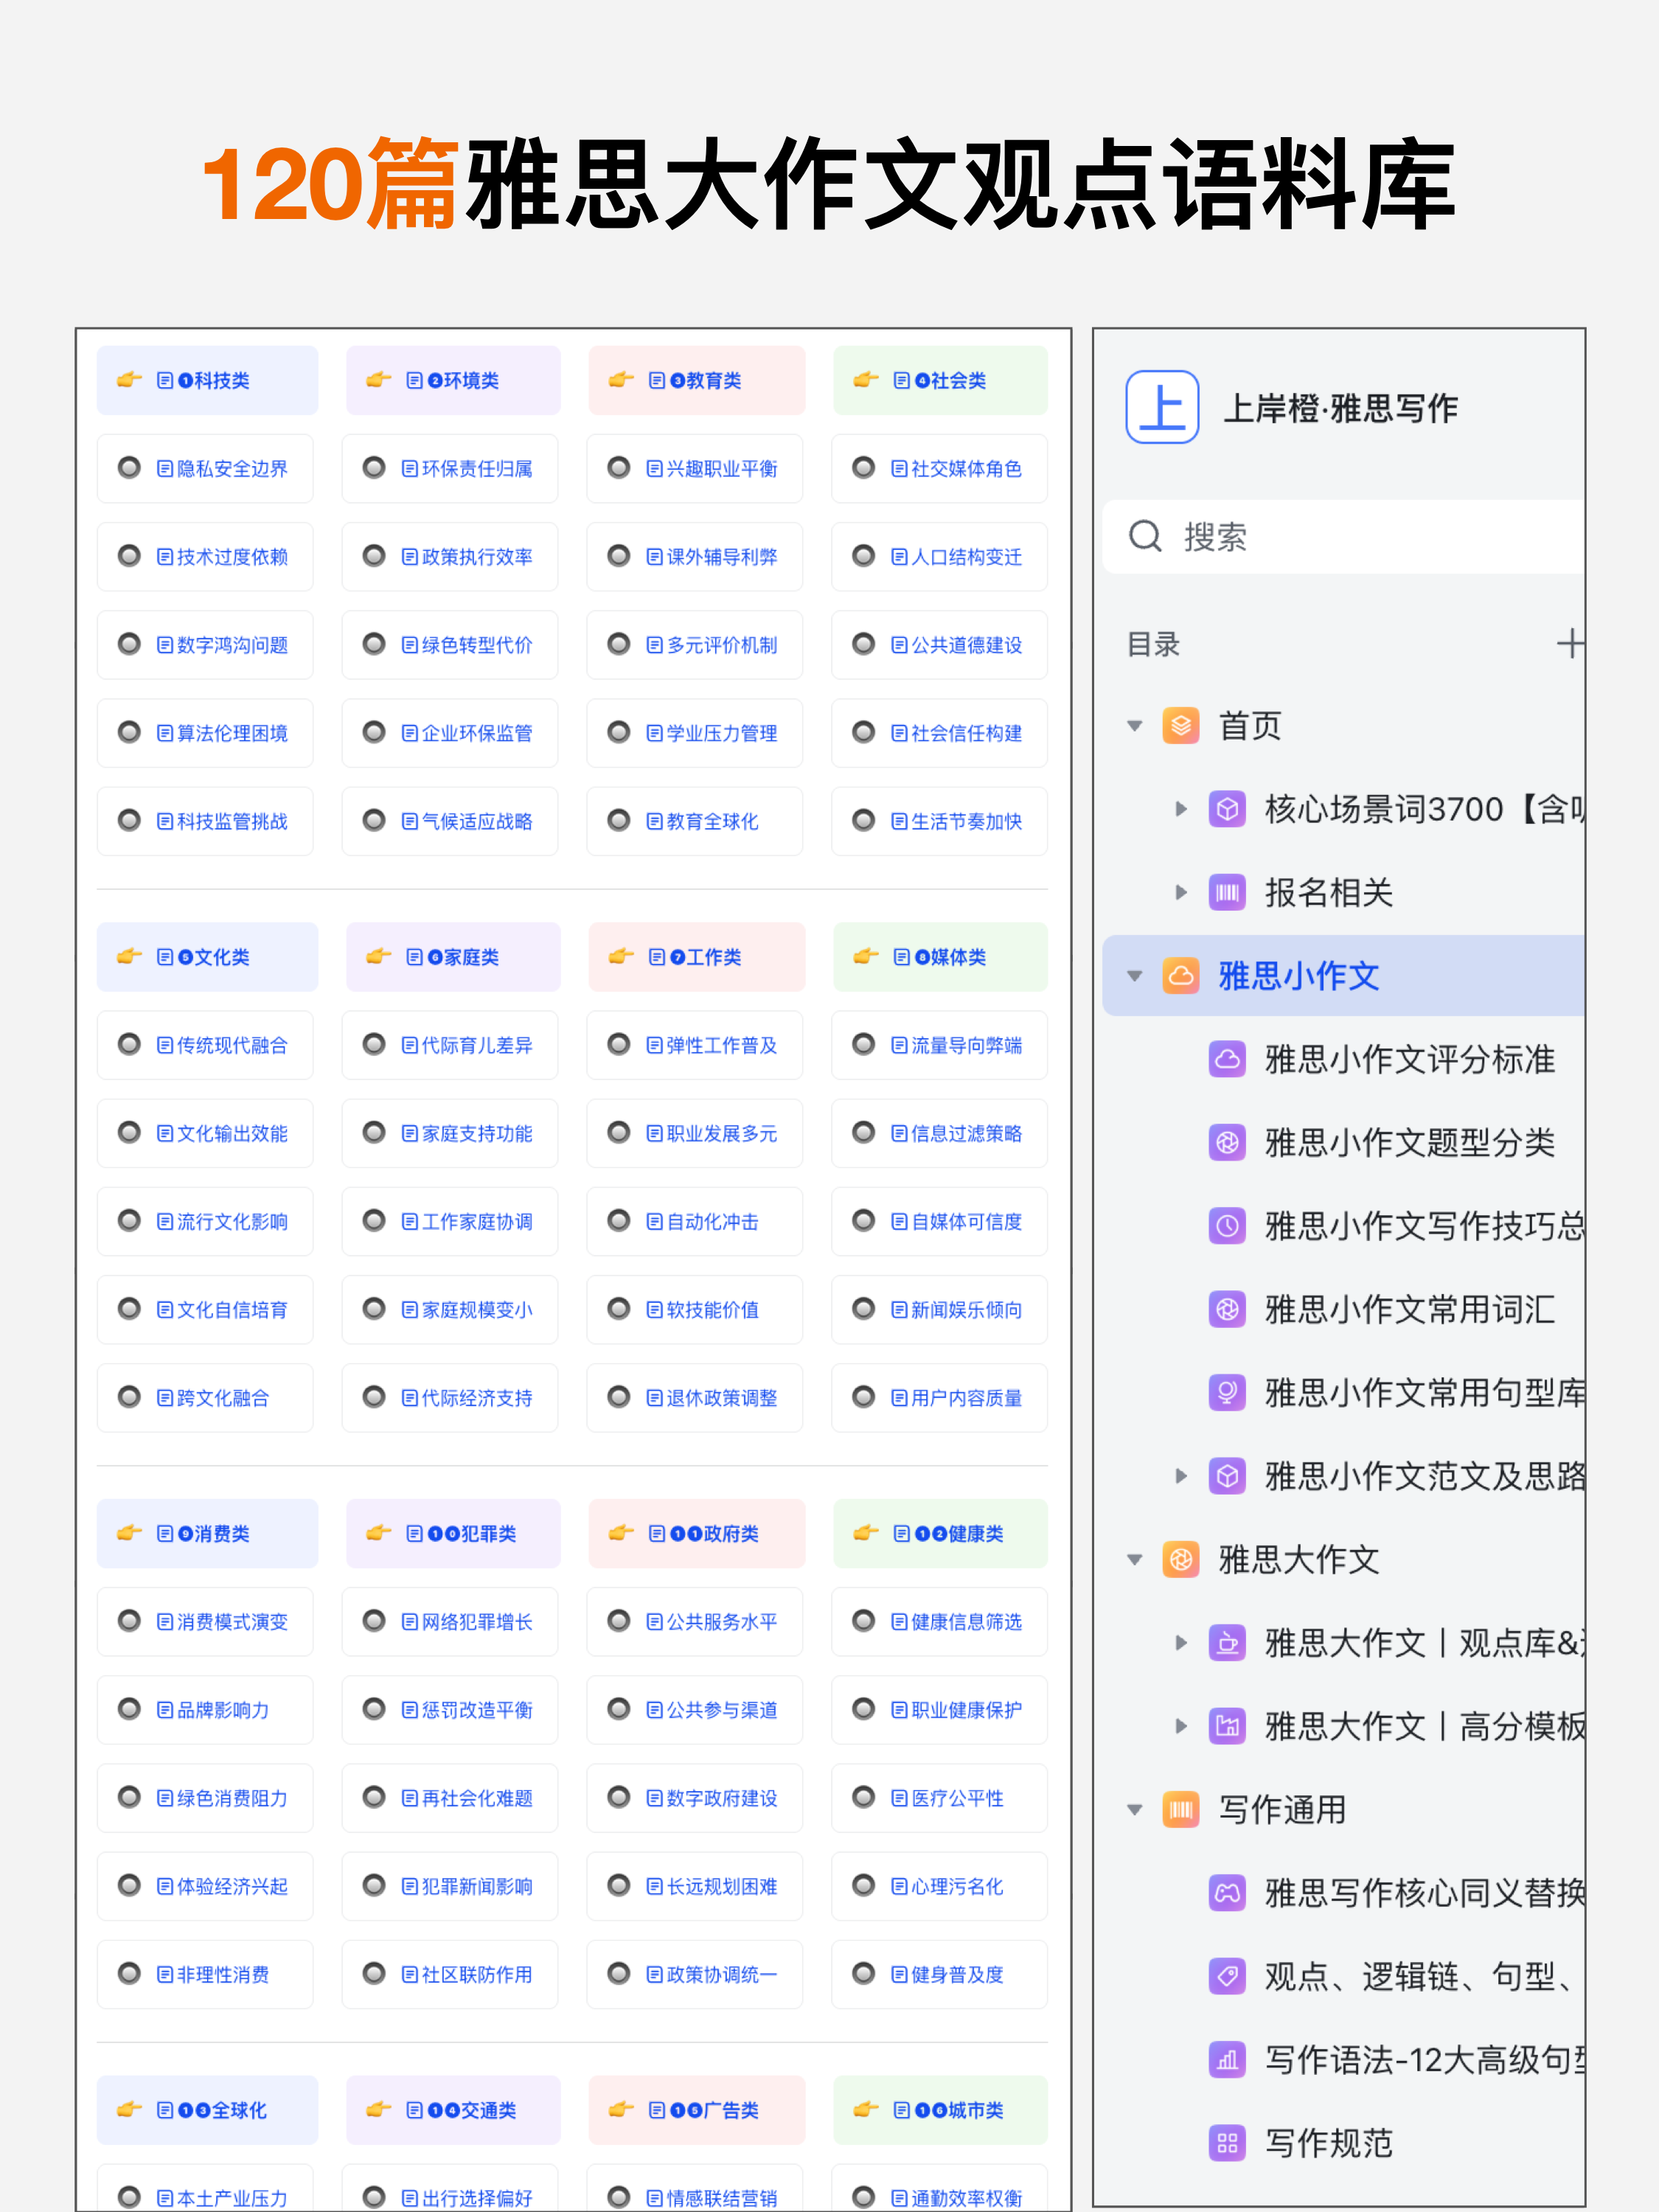Click the 写作通用 barcode-style icon
The image size is (1659, 2212).
[x=1181, y=1810]
